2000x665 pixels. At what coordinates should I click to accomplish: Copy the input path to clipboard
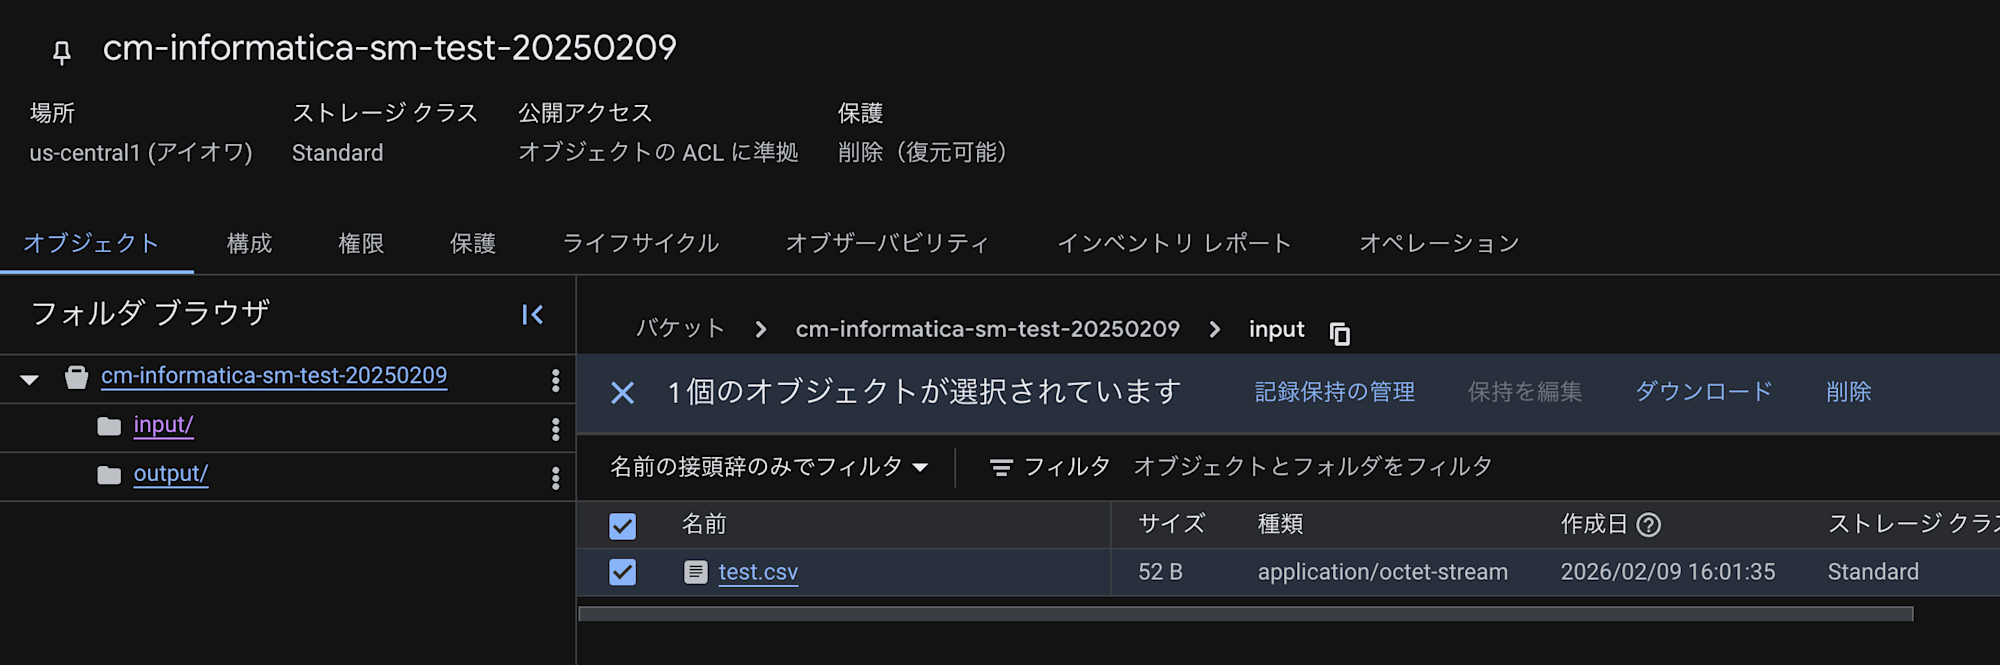coord(1340,333)
